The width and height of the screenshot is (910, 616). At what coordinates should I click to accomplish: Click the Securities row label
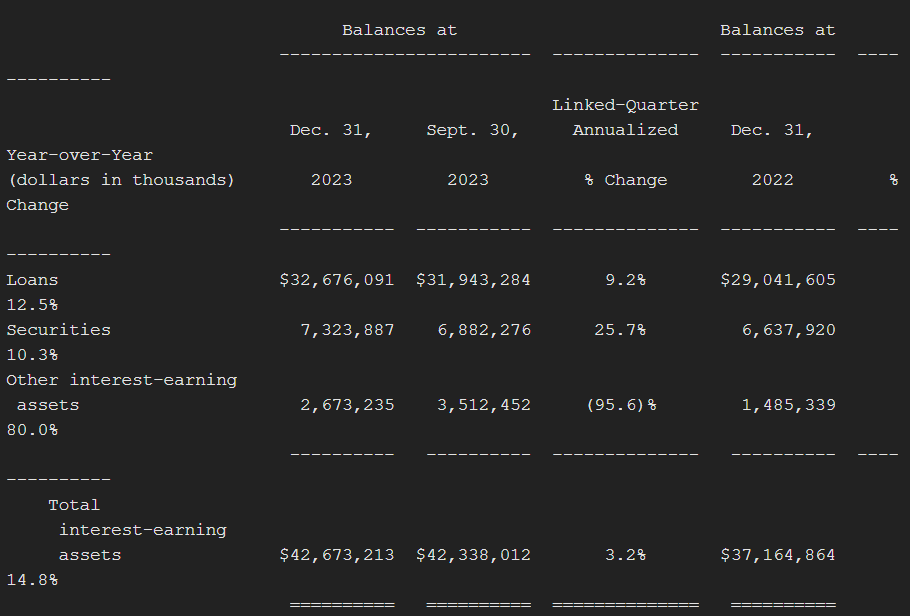tap(58, 330)
